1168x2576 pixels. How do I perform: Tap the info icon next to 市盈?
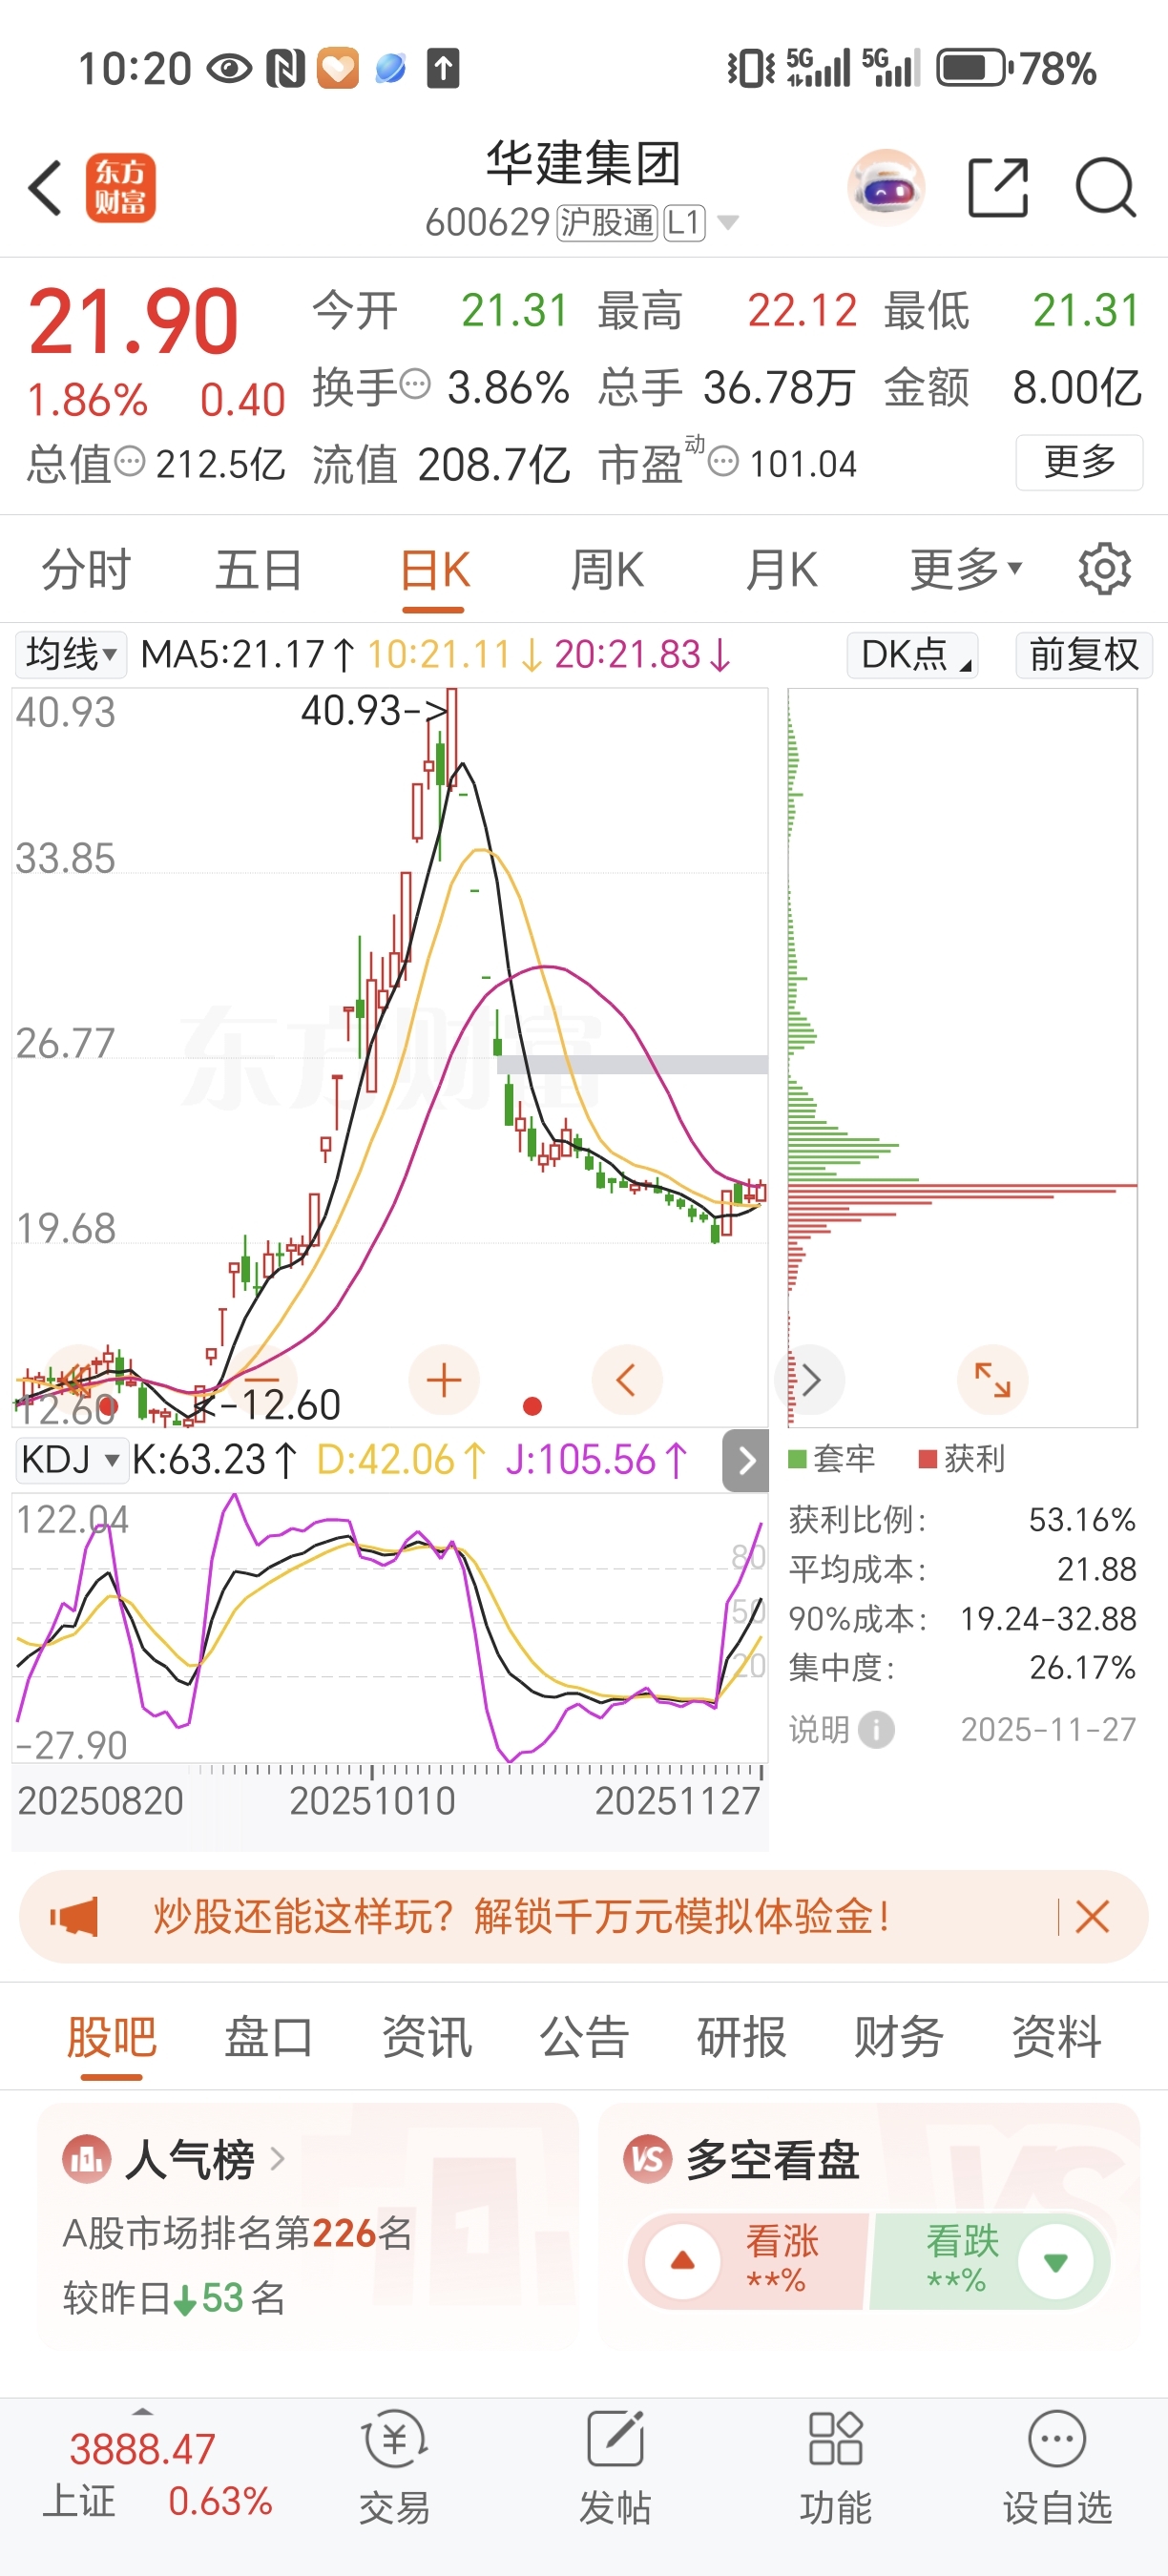point(723,462)
